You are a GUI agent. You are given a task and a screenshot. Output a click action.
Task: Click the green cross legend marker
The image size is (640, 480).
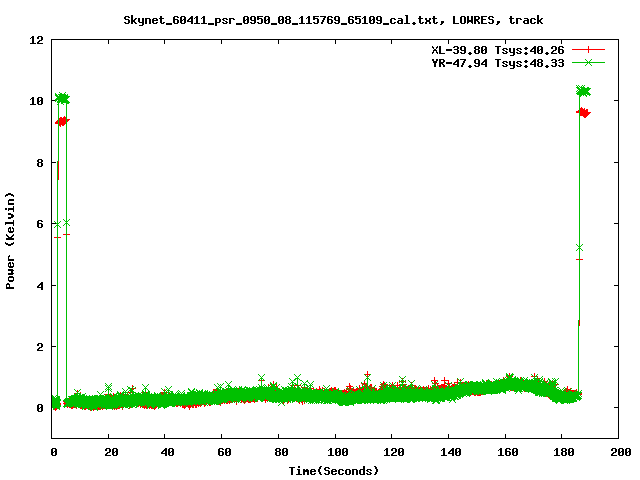click(588, 62)
